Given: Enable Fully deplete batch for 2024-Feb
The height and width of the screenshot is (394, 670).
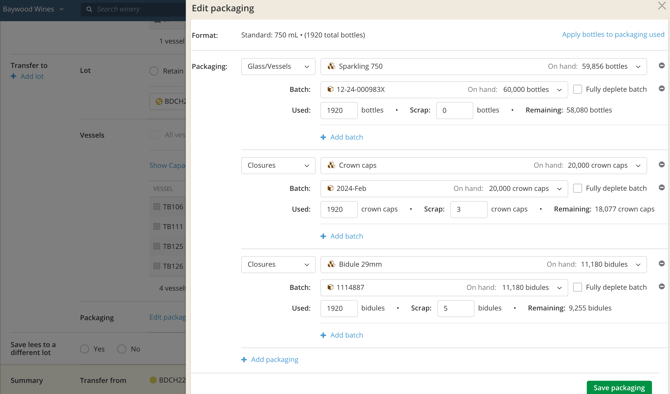Looking at the screenshot, I should [x=577, y=188].
